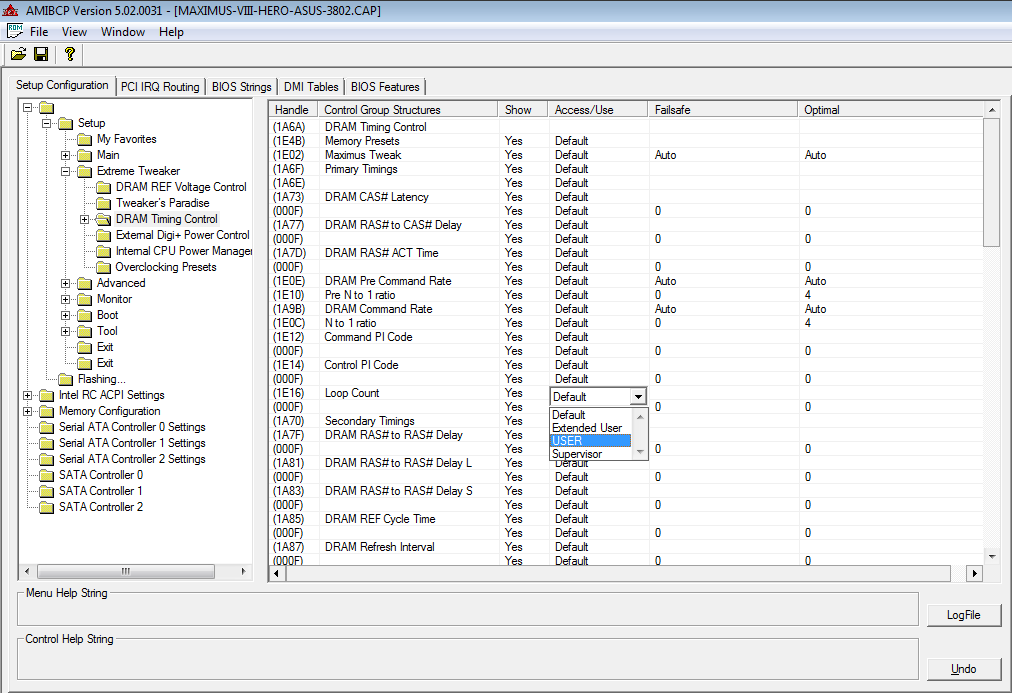Click the Help question mark icon

[x=69, y=54]
